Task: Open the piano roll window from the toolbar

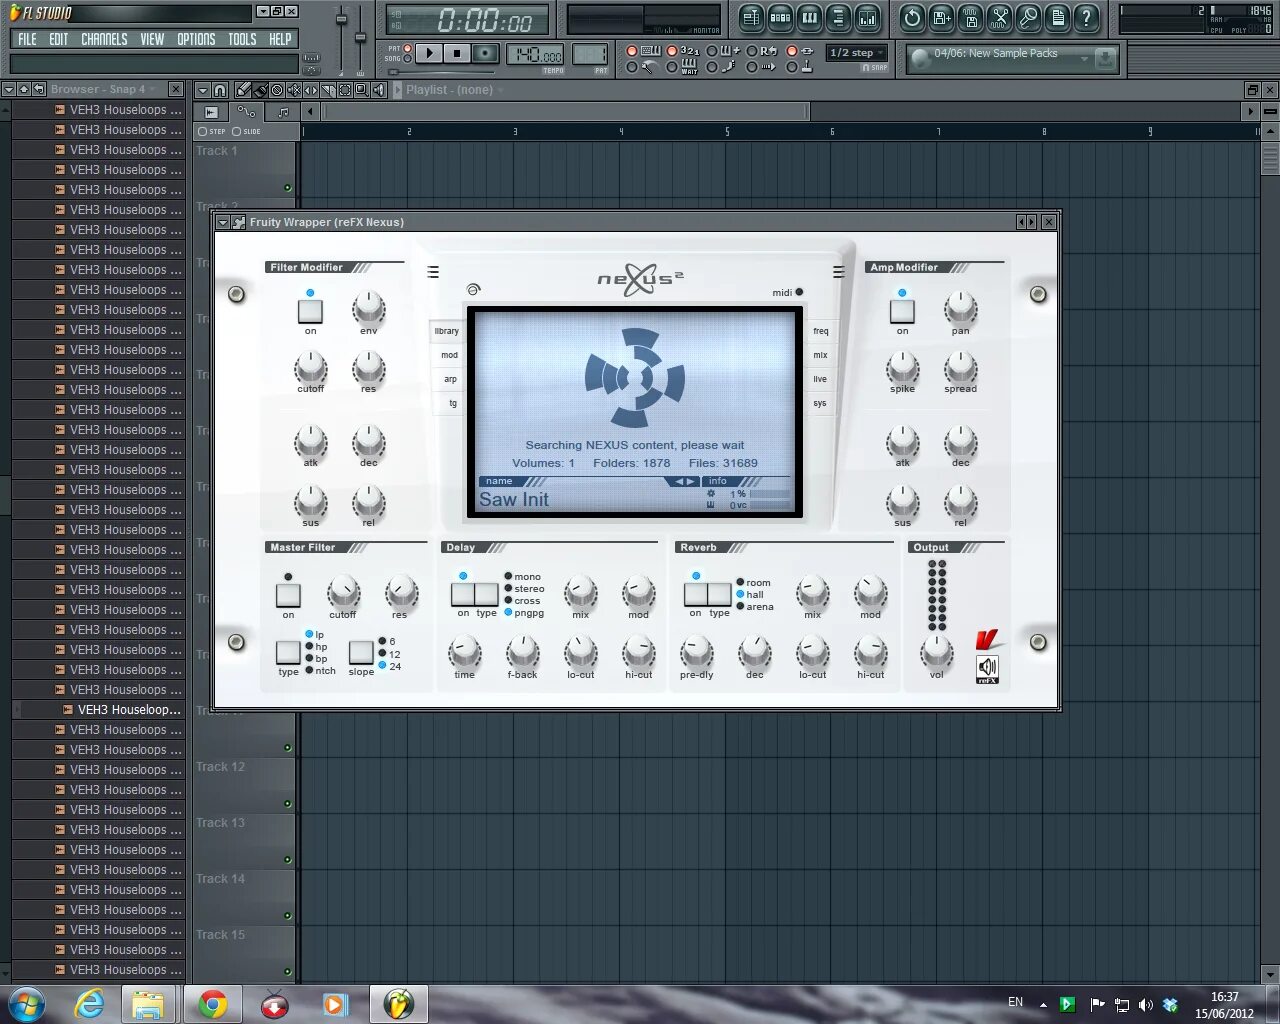Action: (809, 17)
